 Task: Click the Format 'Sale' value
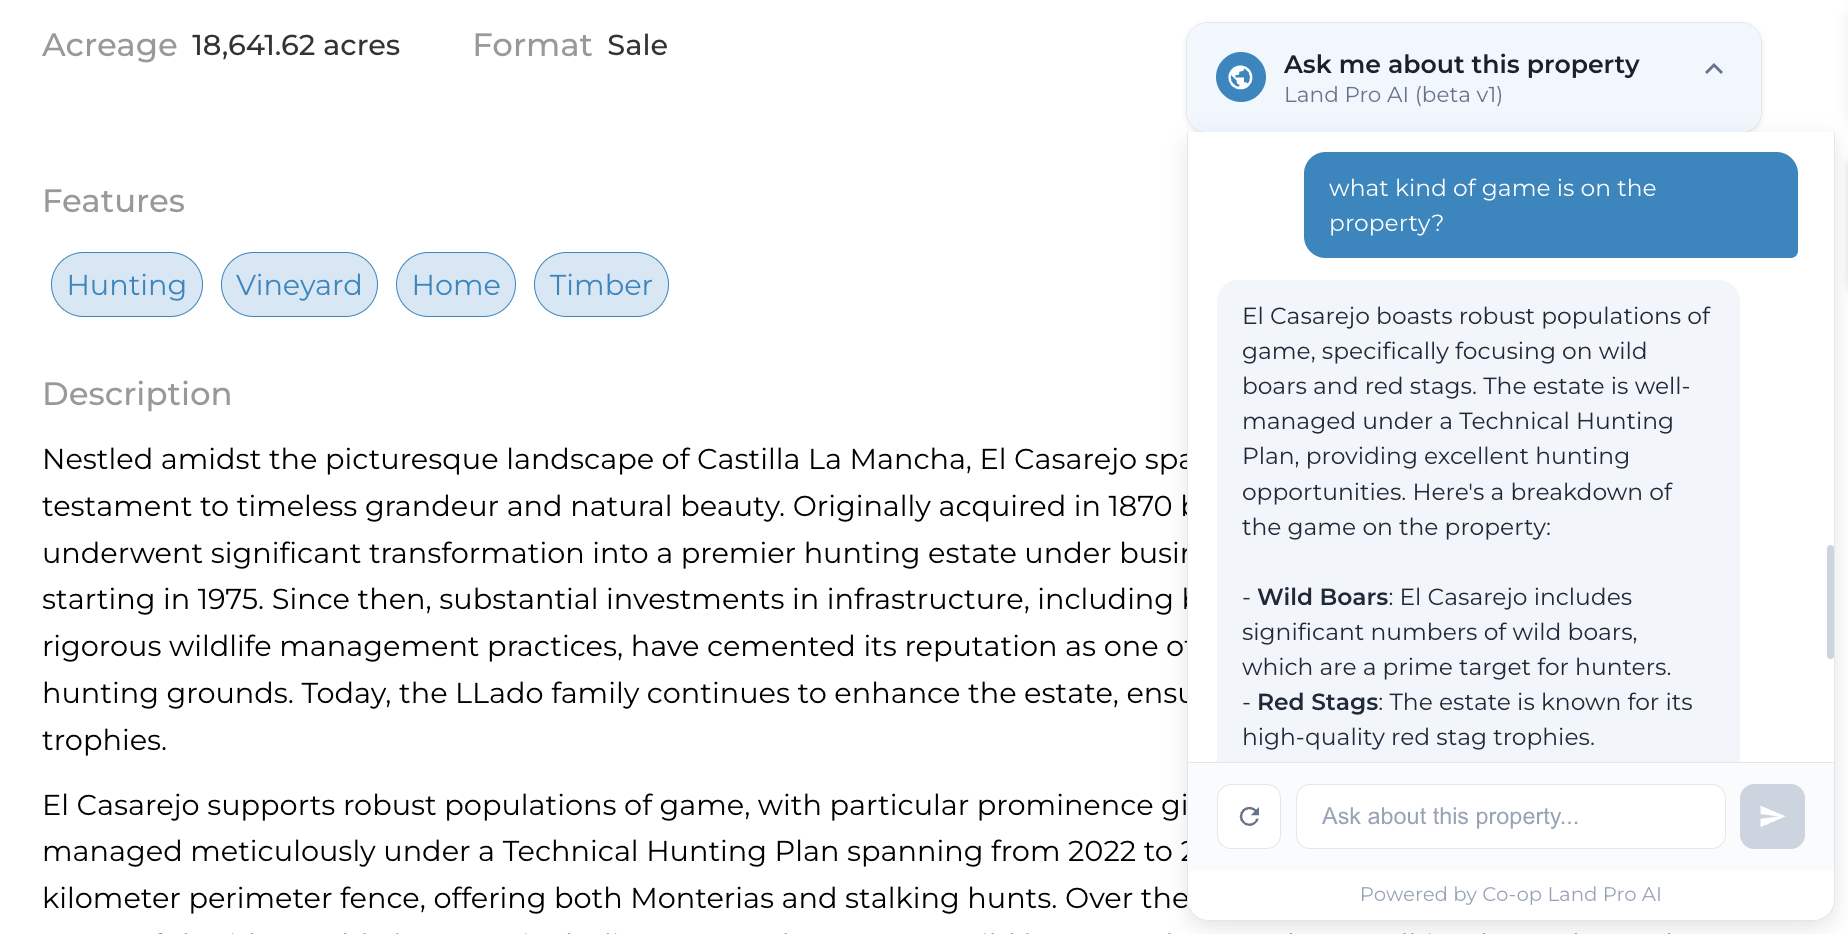(x=637, y=45)
